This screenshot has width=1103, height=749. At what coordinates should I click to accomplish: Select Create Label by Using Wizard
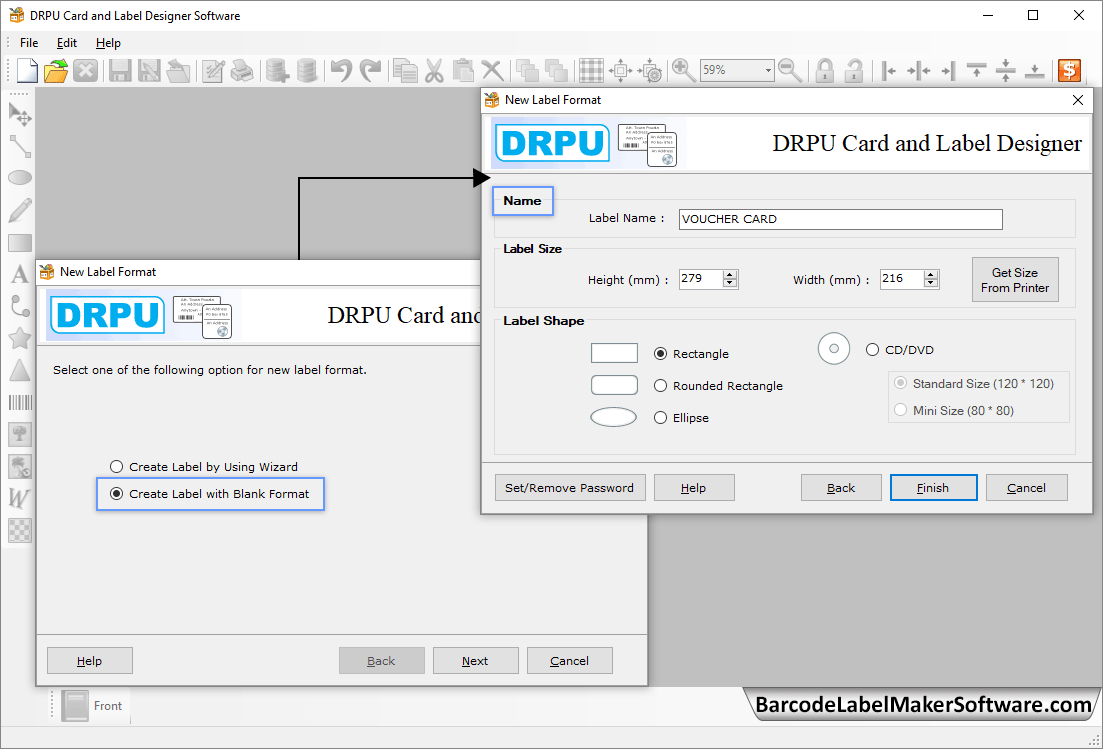[117, 467]
